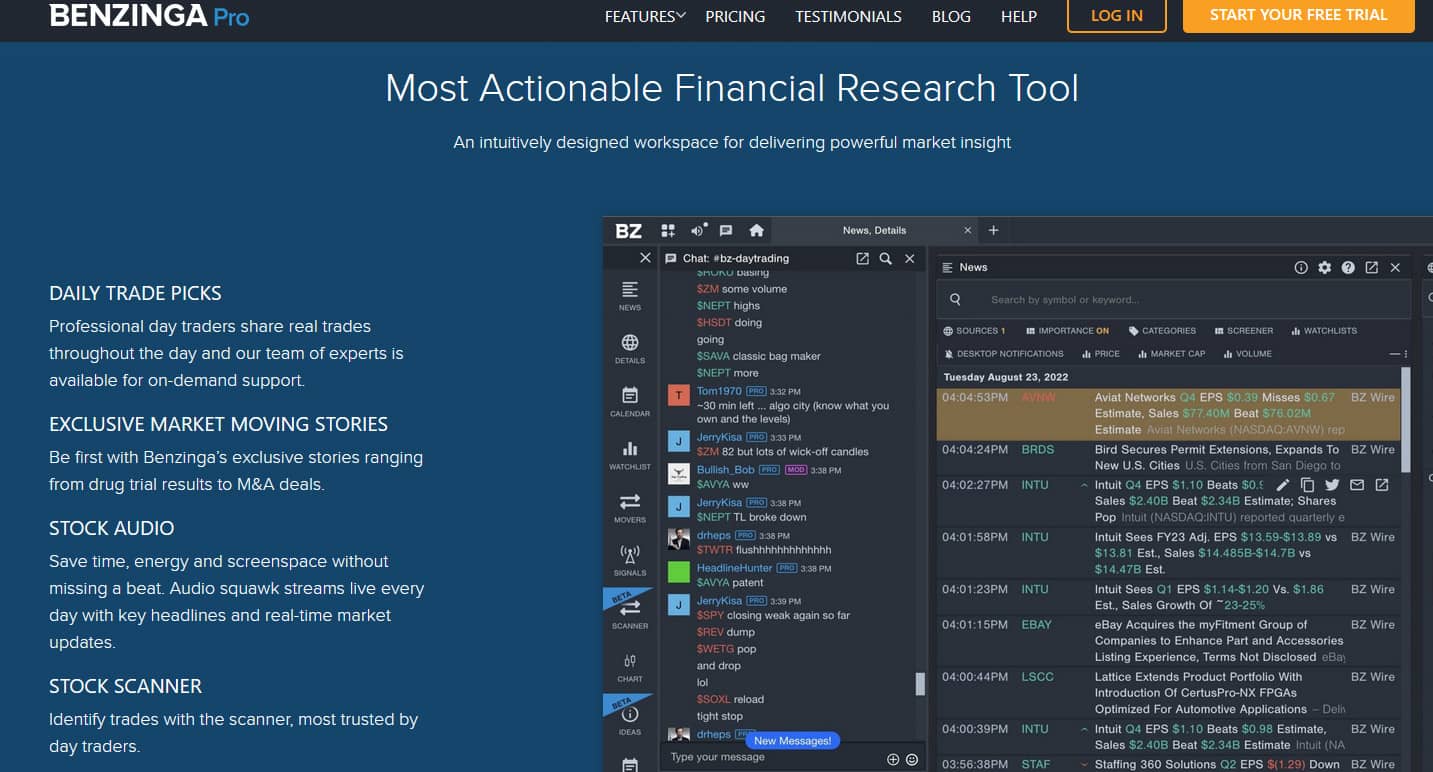The height and width of the screenshot is (772, 1433).
Task: Add a new workspace tab with plus
Action: point(993,230)
